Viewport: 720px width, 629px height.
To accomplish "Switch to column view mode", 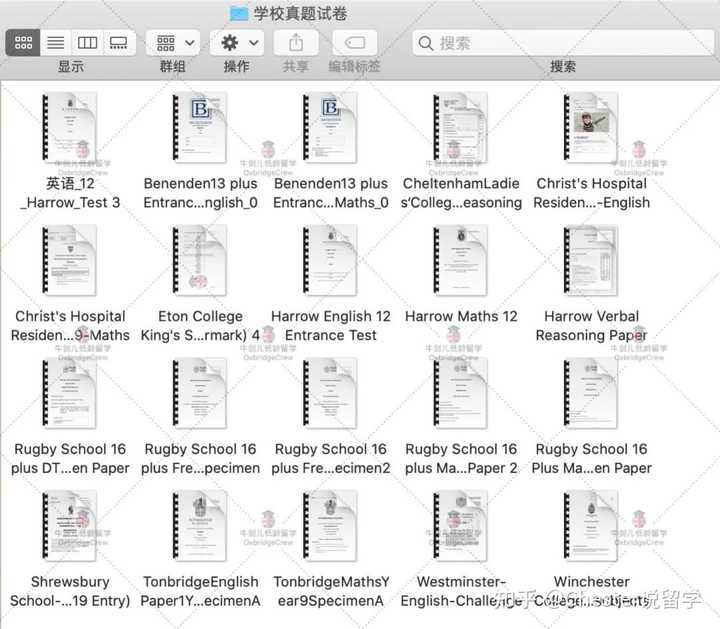I will pos(87,43).
